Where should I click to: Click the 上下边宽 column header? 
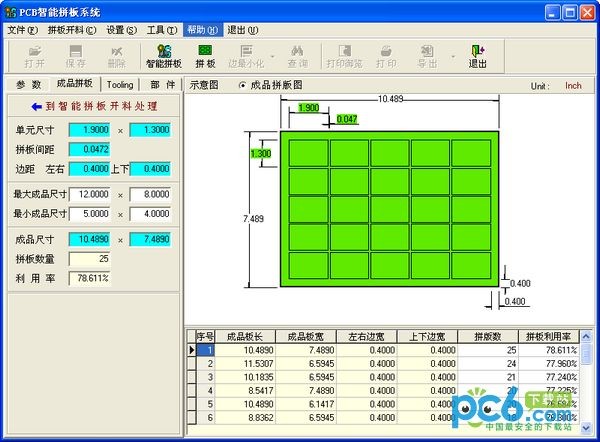click(x=427, y=337)
